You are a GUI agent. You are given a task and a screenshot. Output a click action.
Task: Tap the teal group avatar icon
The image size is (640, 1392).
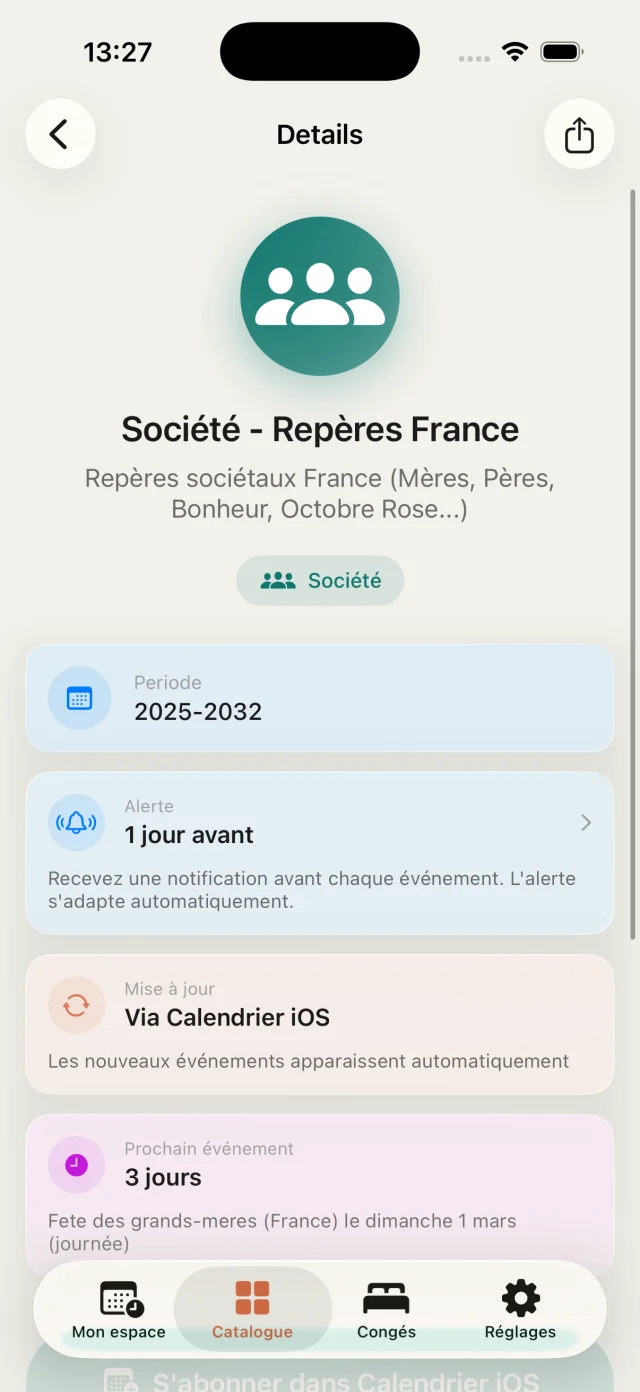[x=320, y=296]
